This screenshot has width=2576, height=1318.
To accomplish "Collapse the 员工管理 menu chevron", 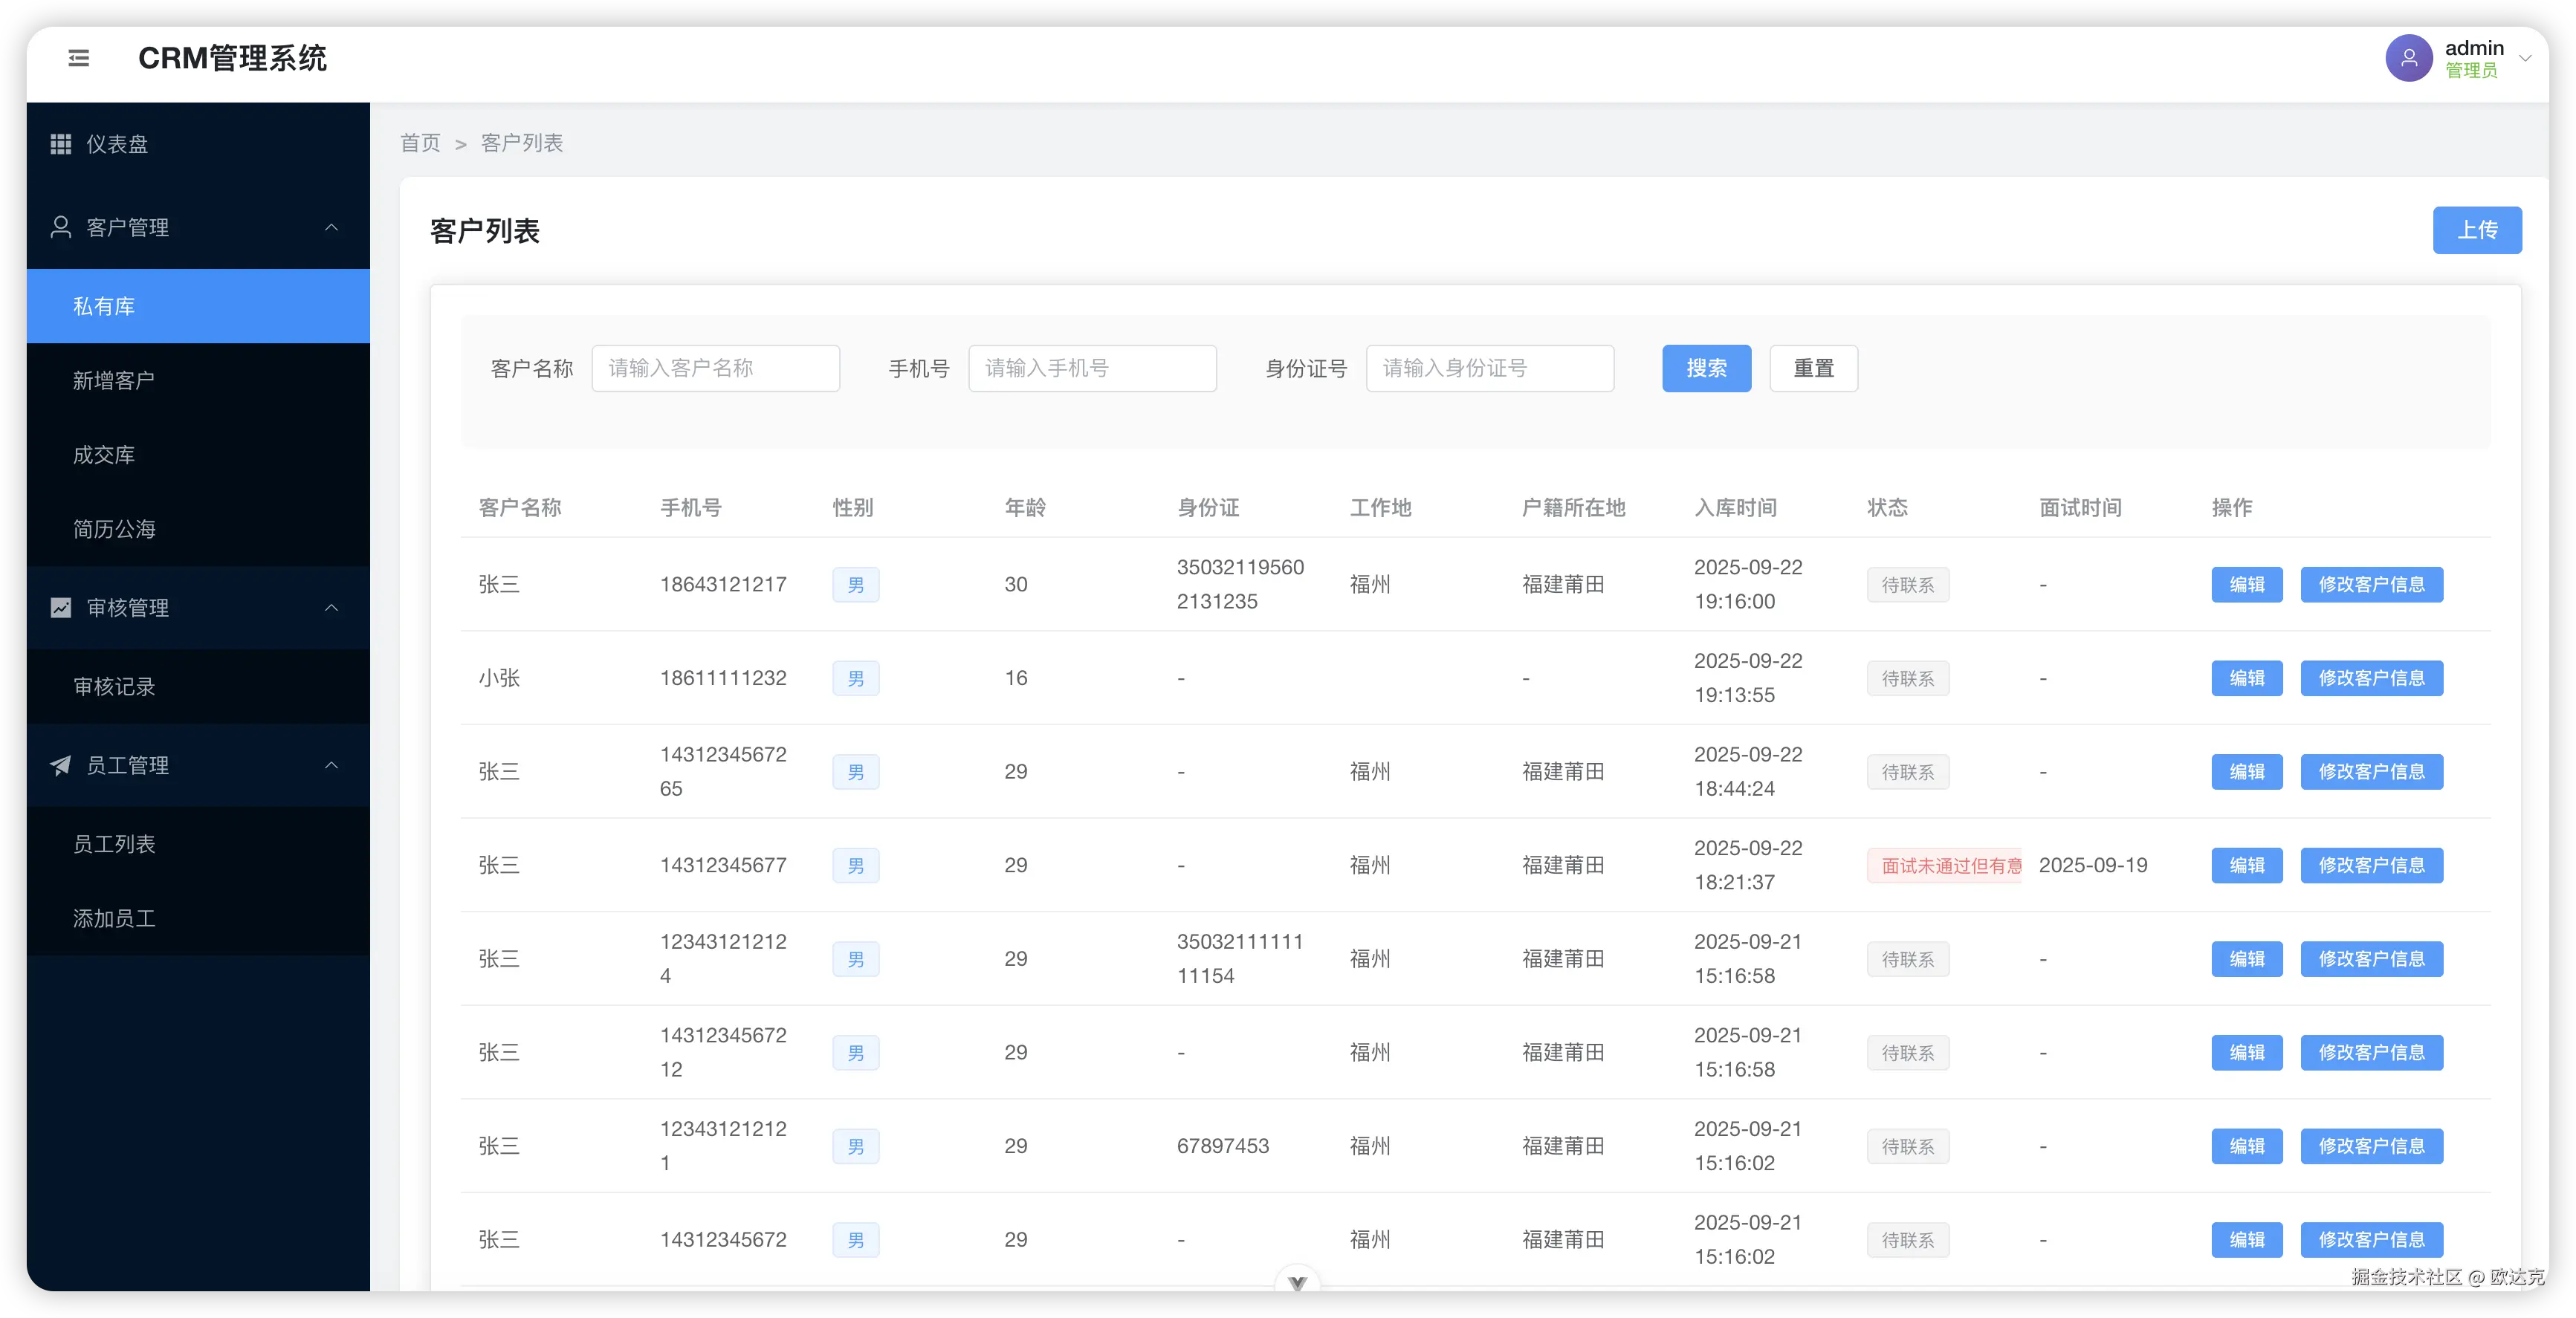I will [331, 765].
